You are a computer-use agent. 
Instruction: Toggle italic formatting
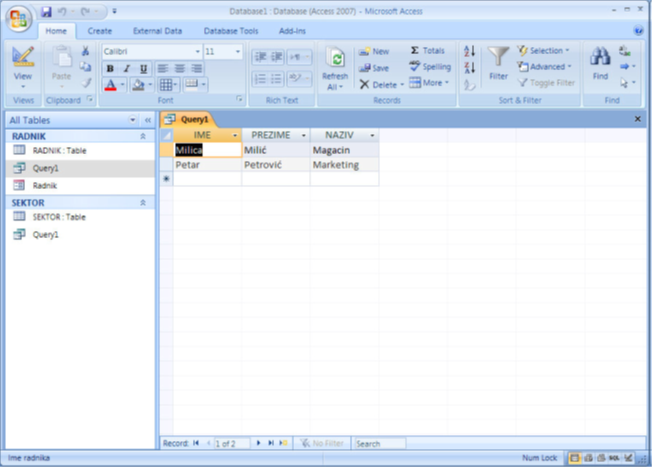click(127, 69)
